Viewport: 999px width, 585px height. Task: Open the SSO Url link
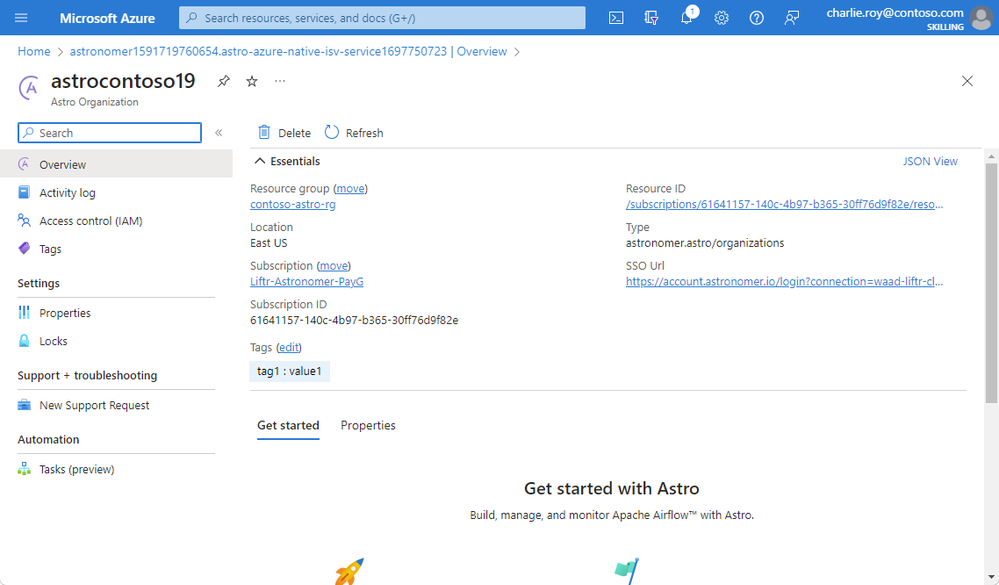784,282
